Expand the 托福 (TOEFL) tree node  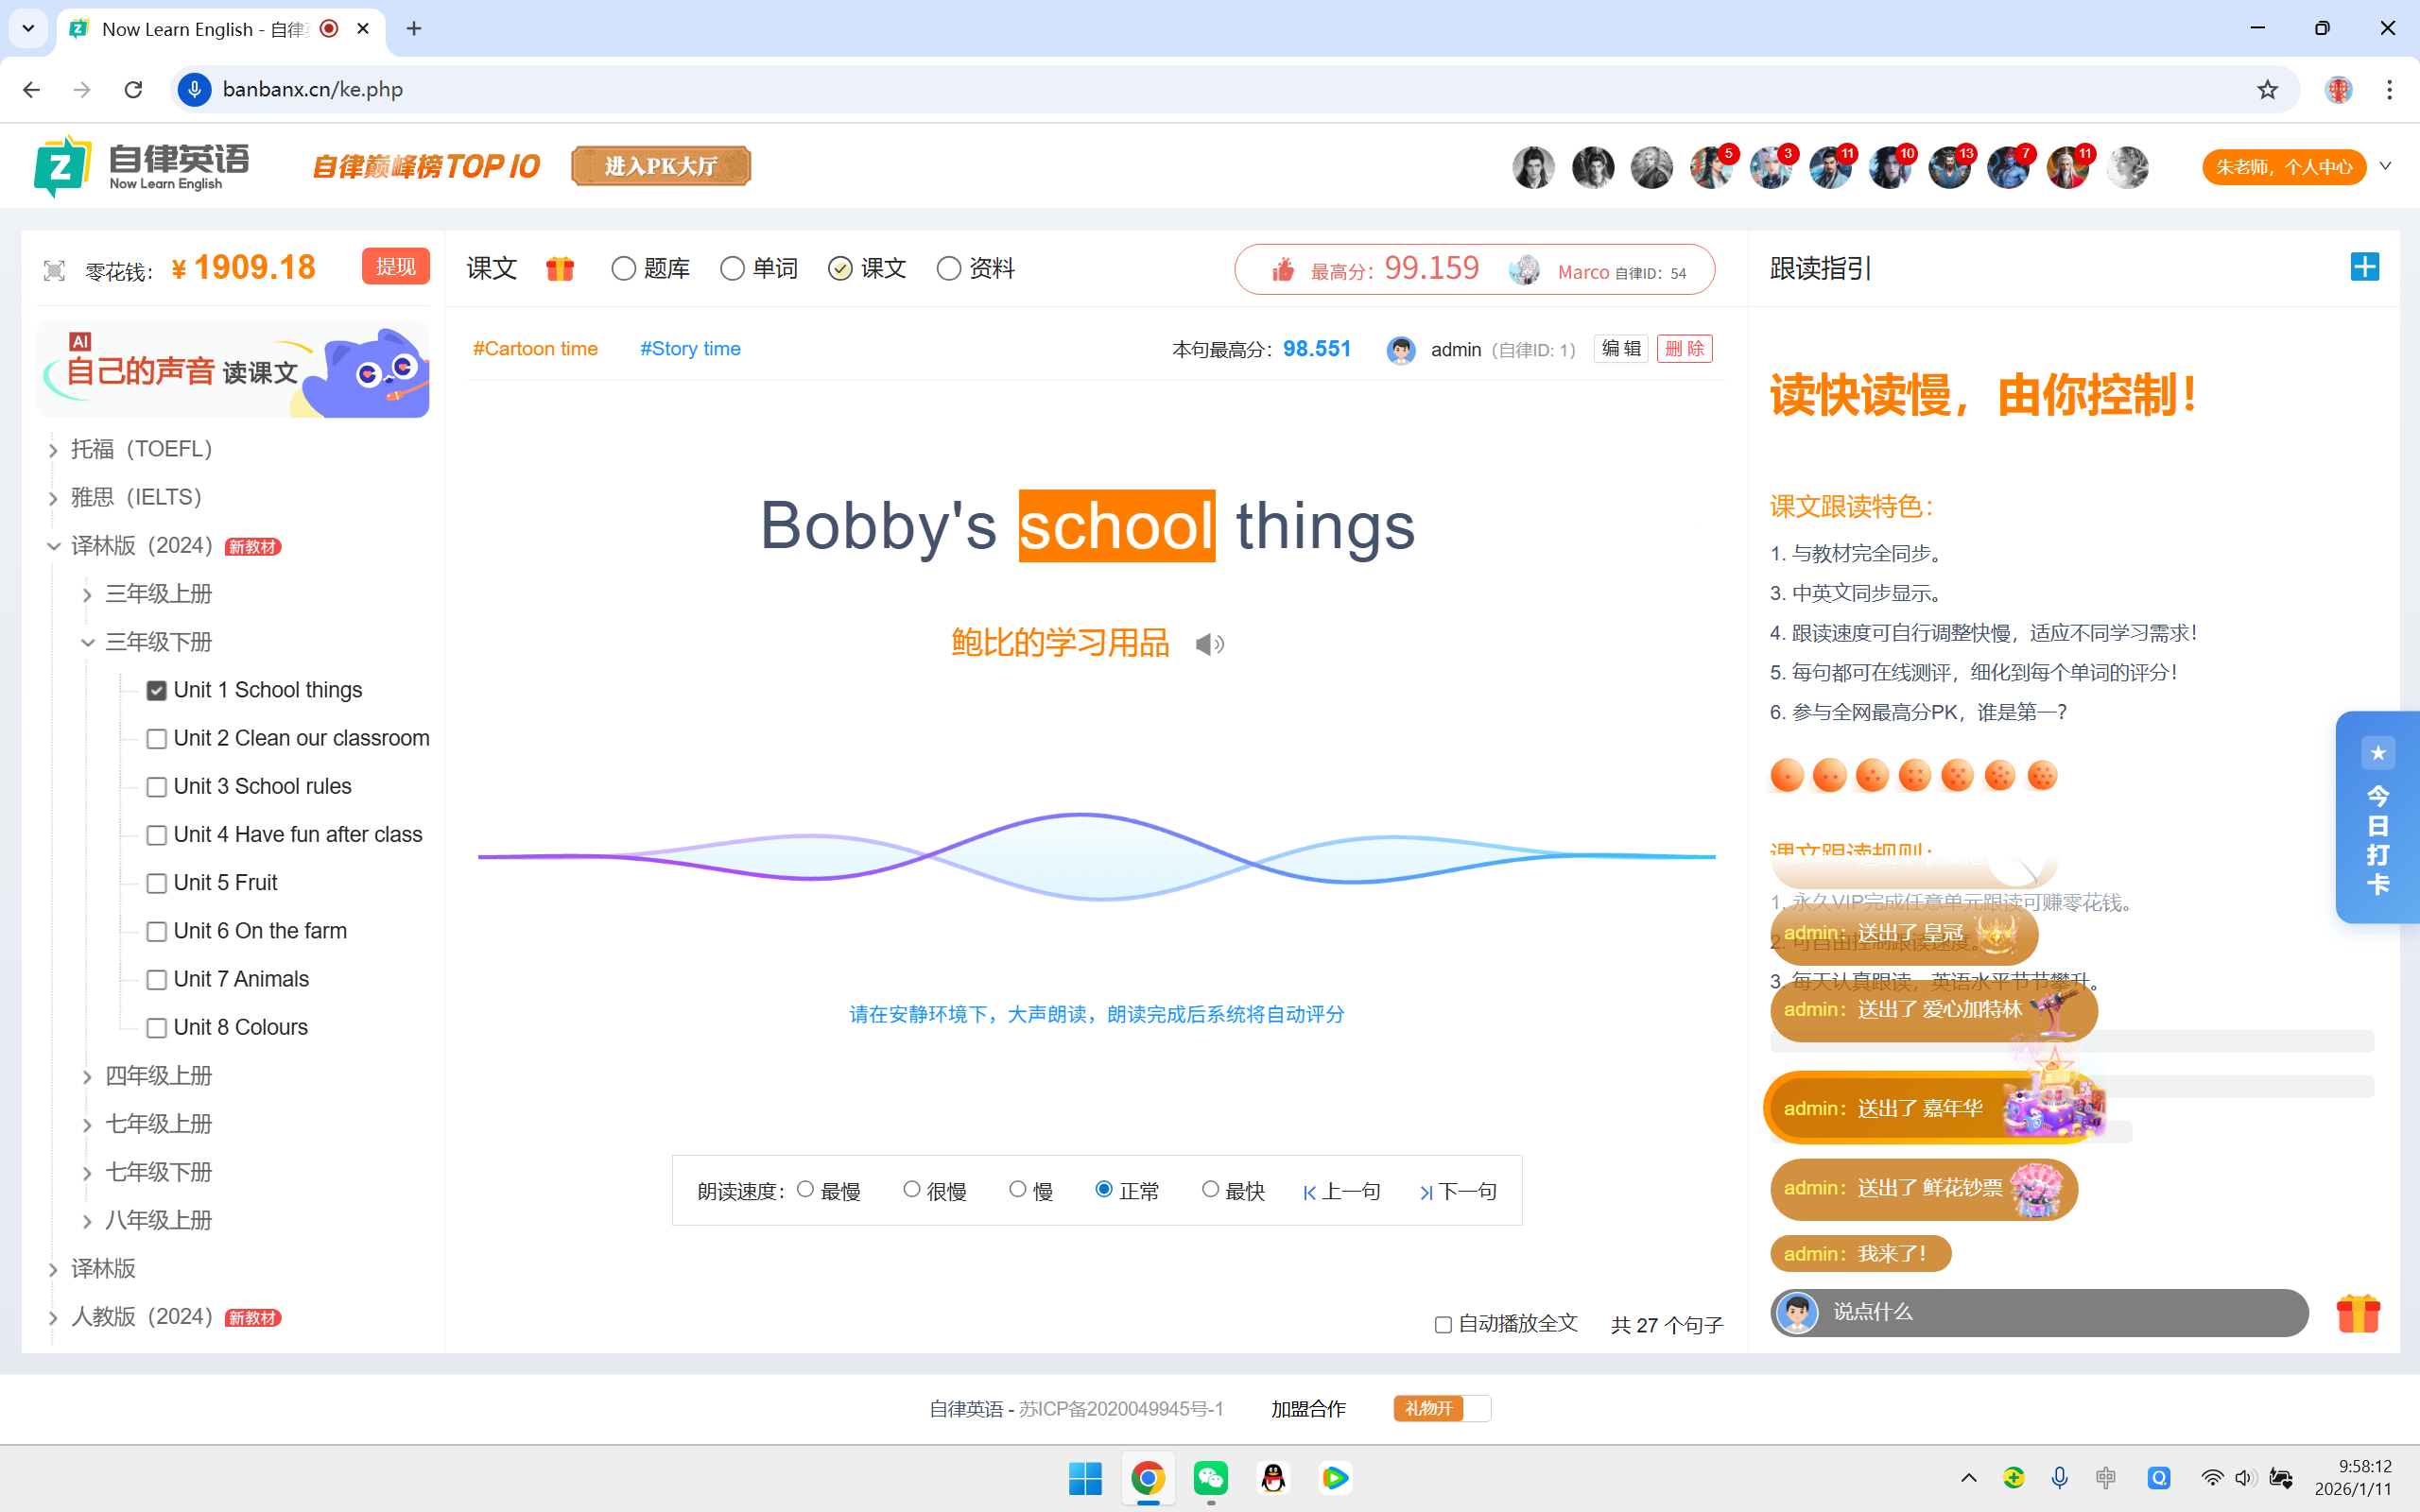tap(53, 450)
